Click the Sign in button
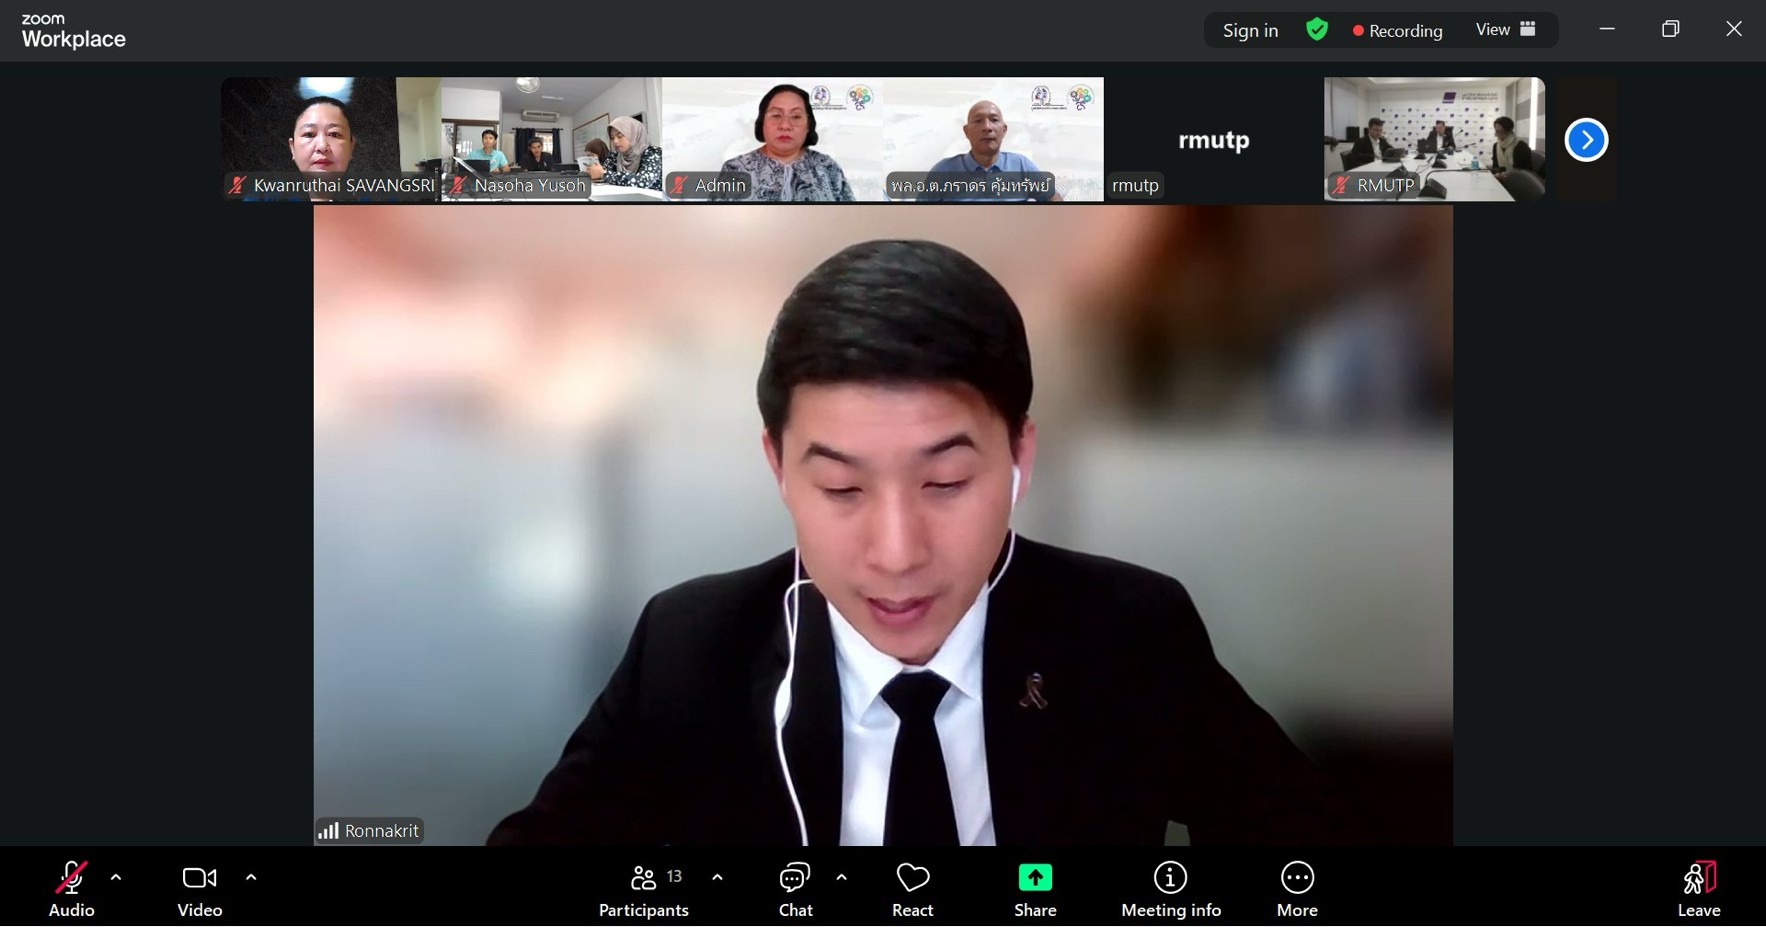The width and height of the screenshot is (1766, 927). pyautogui.click(x=1250, y=31)
